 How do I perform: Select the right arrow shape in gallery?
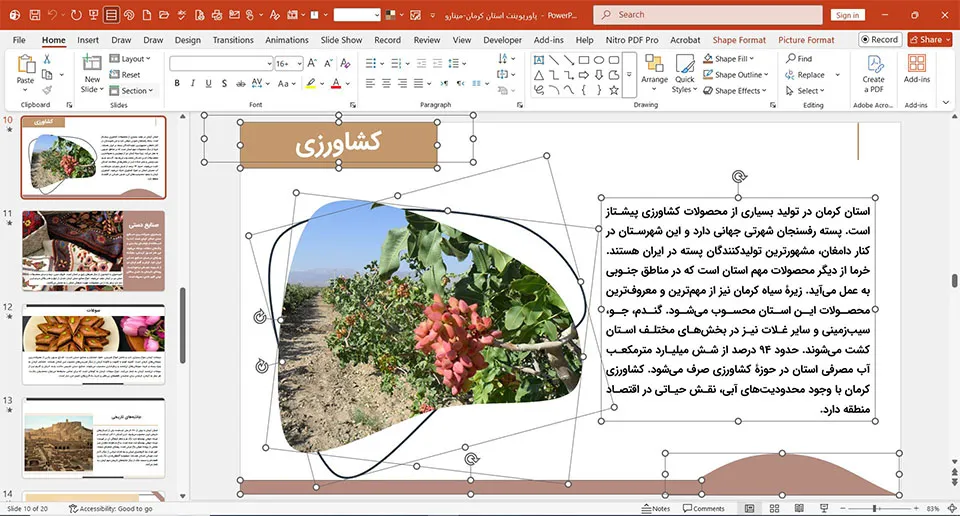(x=584, y=75)
